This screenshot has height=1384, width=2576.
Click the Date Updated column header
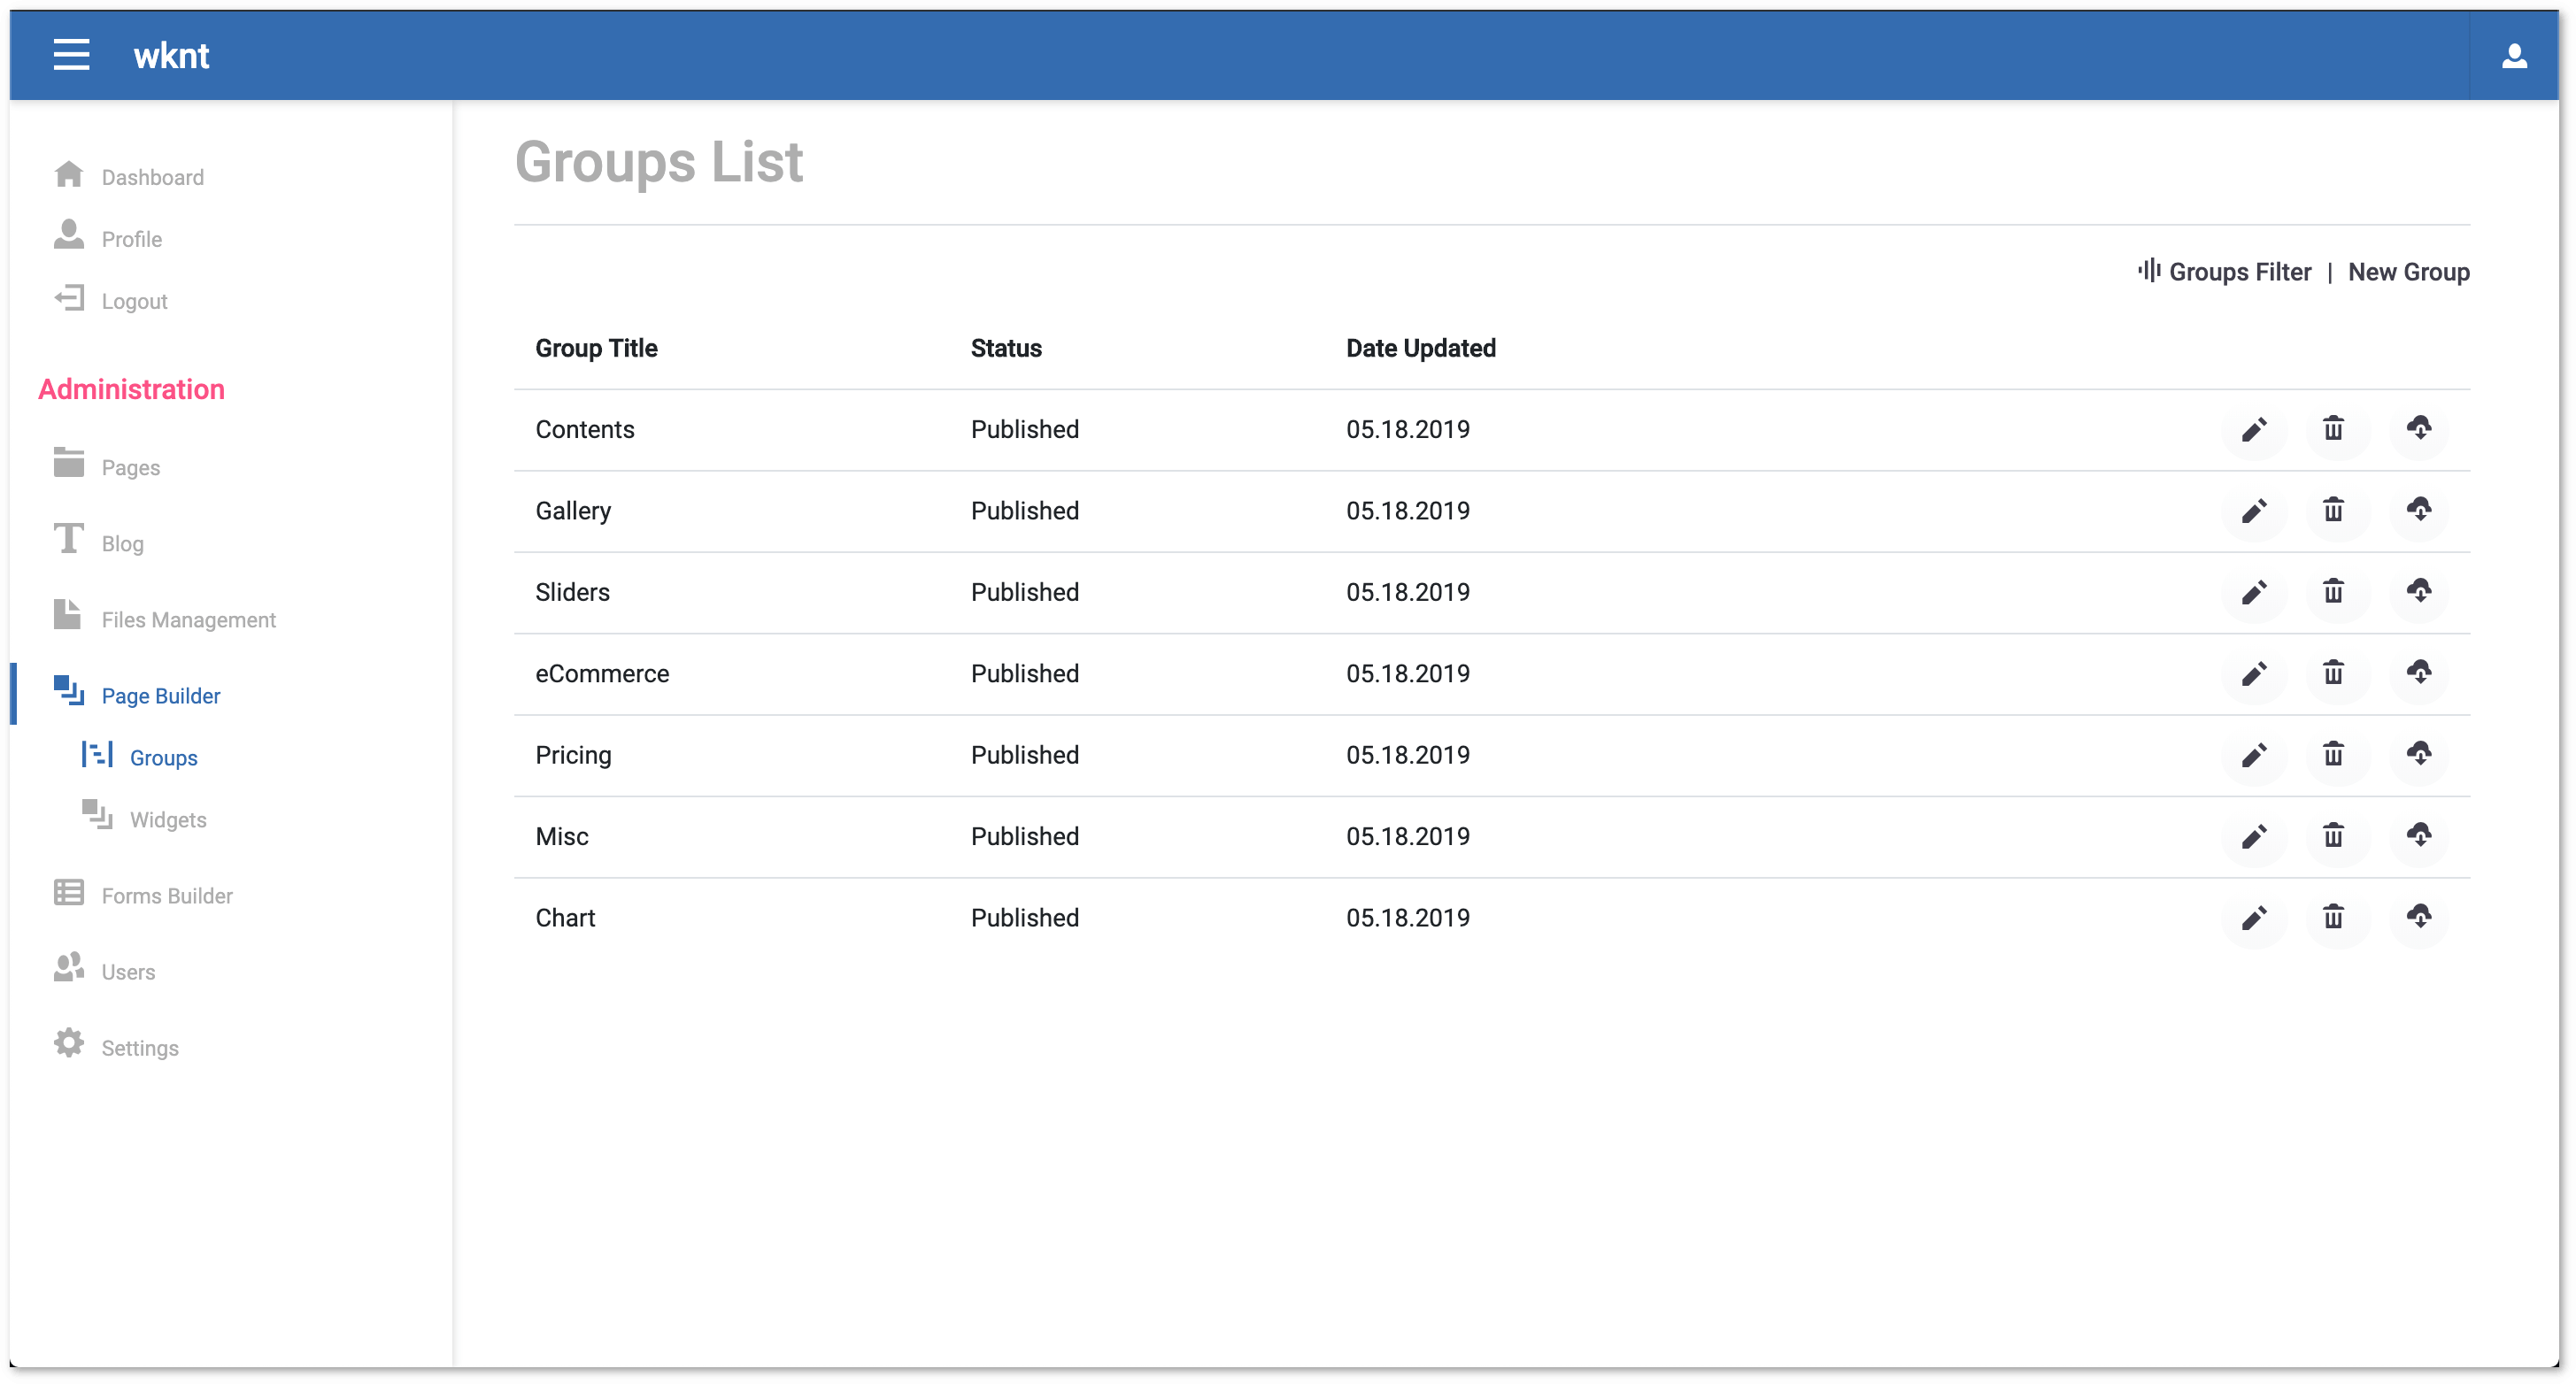tap(1420, 348)
